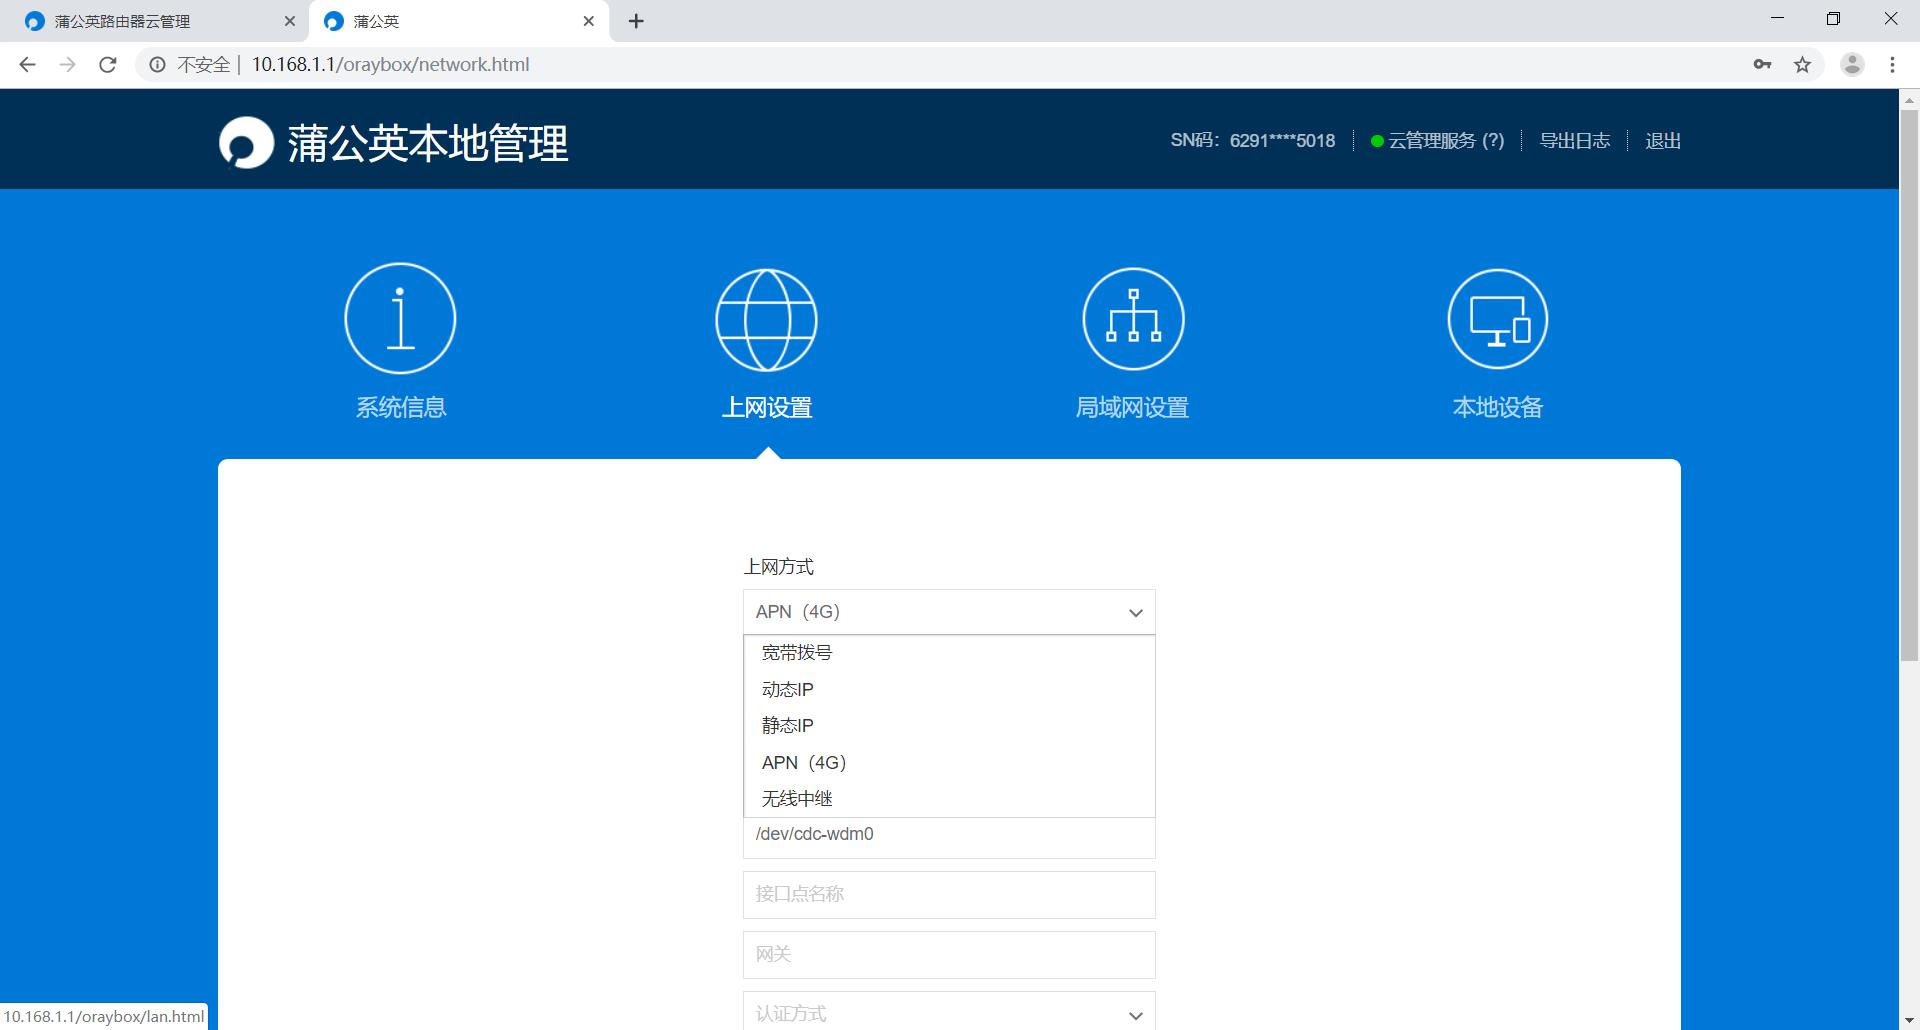Screen dimensions: 1920x1030
Task: Bookmark the page with the star icon
Action: 1803,64
